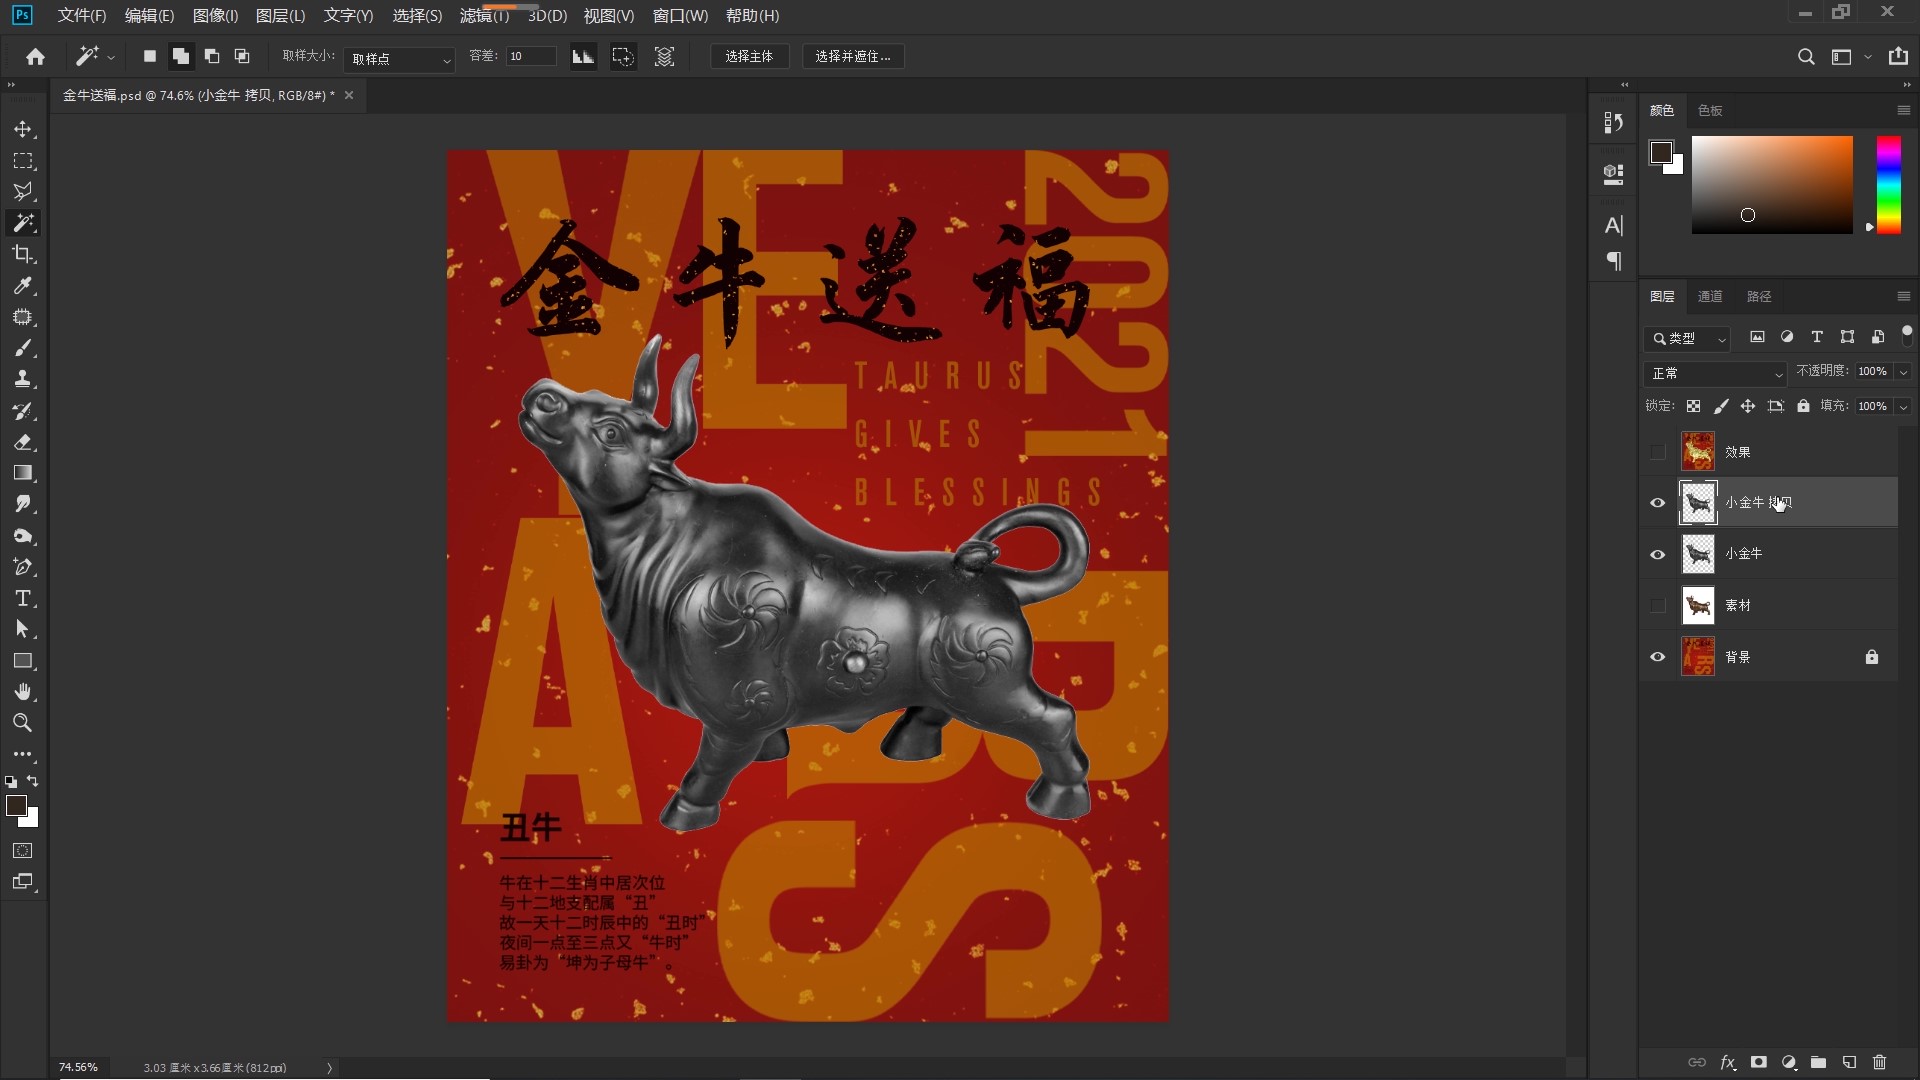Screen dimensions: 1920x1080
Task: Click the 选择主体 button
Action: pos(749,57)
